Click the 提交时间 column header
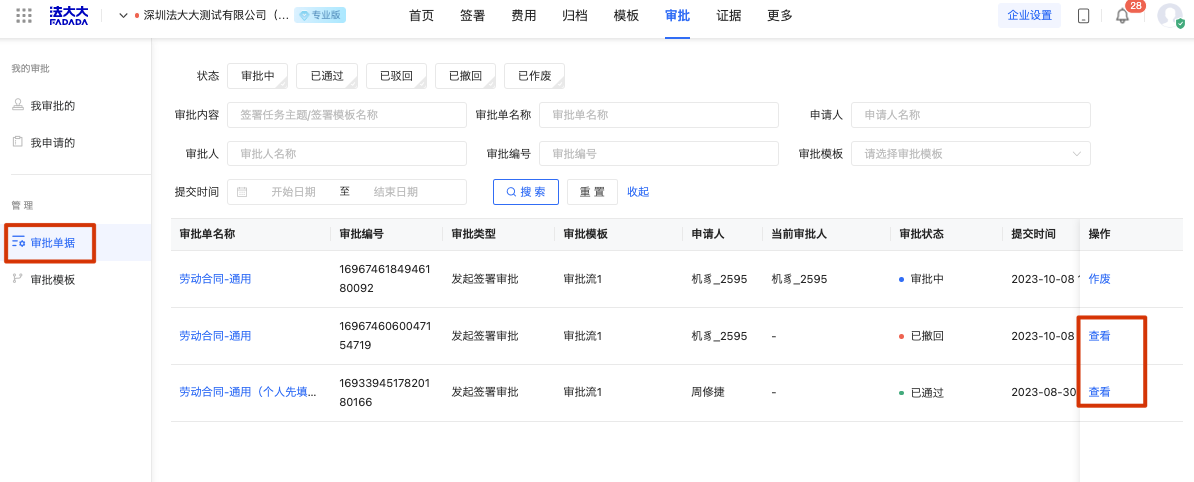This screenshot has height=482, width=1194. [1033, 235]
